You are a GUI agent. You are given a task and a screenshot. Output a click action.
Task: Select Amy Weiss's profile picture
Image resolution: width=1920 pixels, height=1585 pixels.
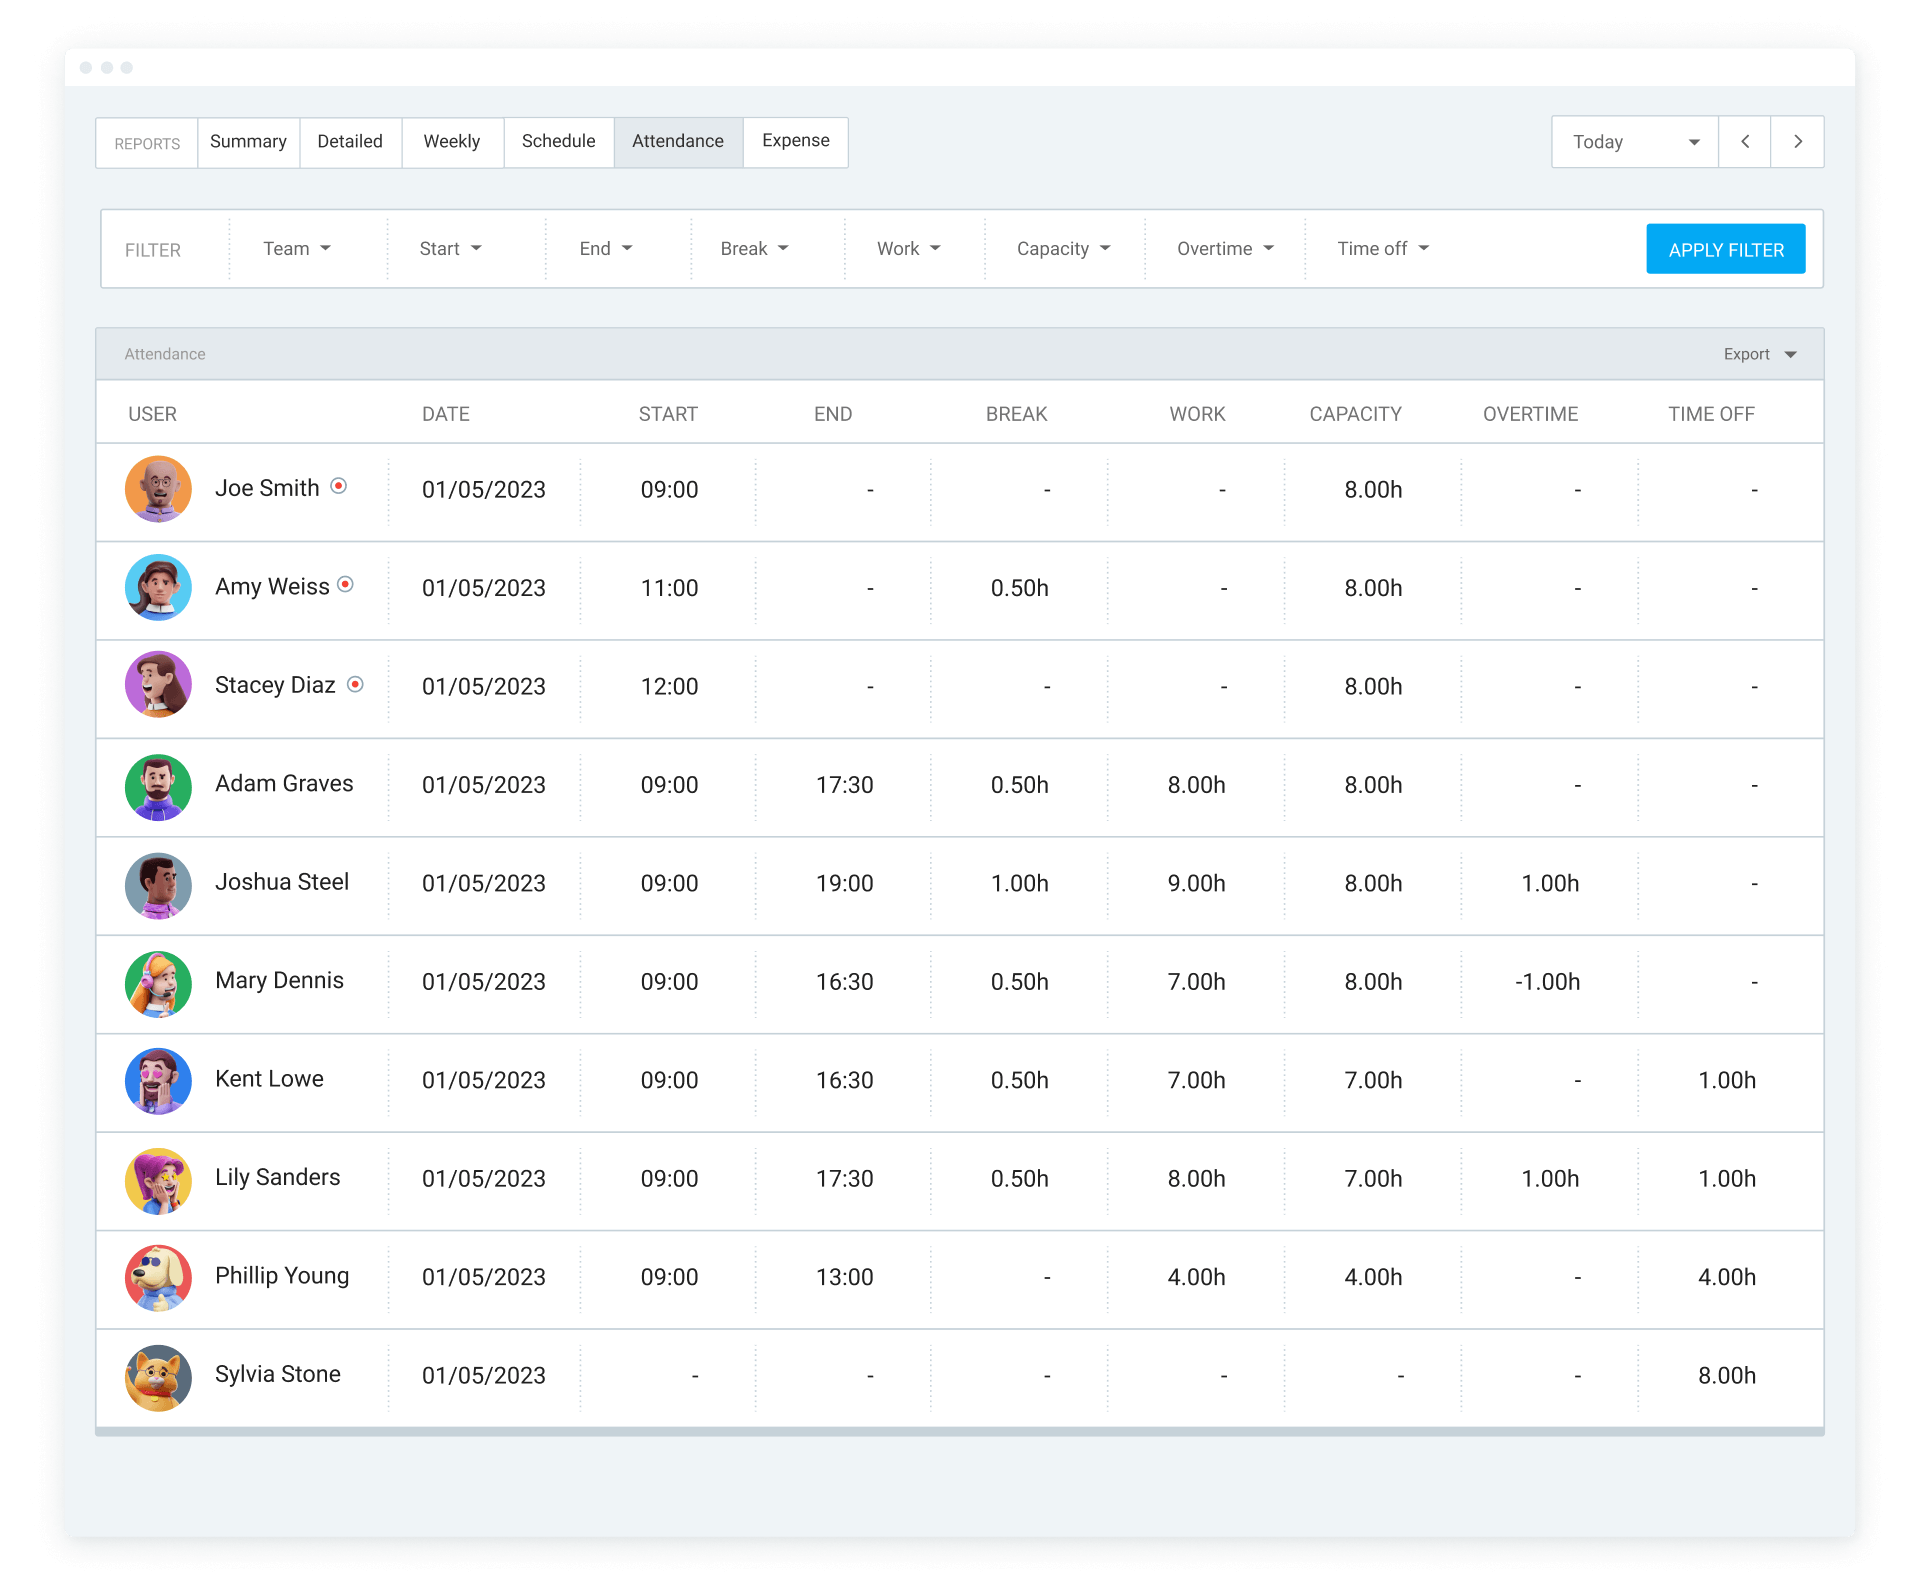[158, 587]
